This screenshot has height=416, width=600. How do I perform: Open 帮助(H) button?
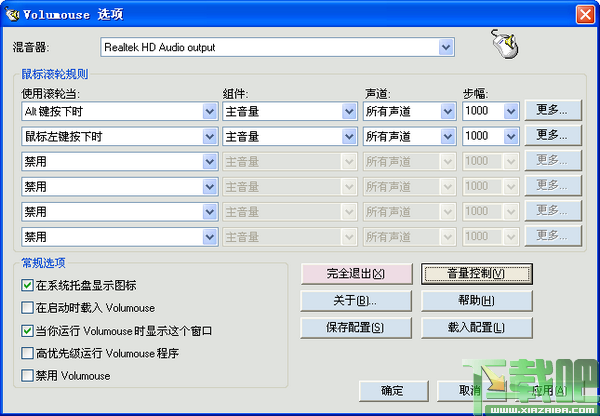tap(477, 301)
